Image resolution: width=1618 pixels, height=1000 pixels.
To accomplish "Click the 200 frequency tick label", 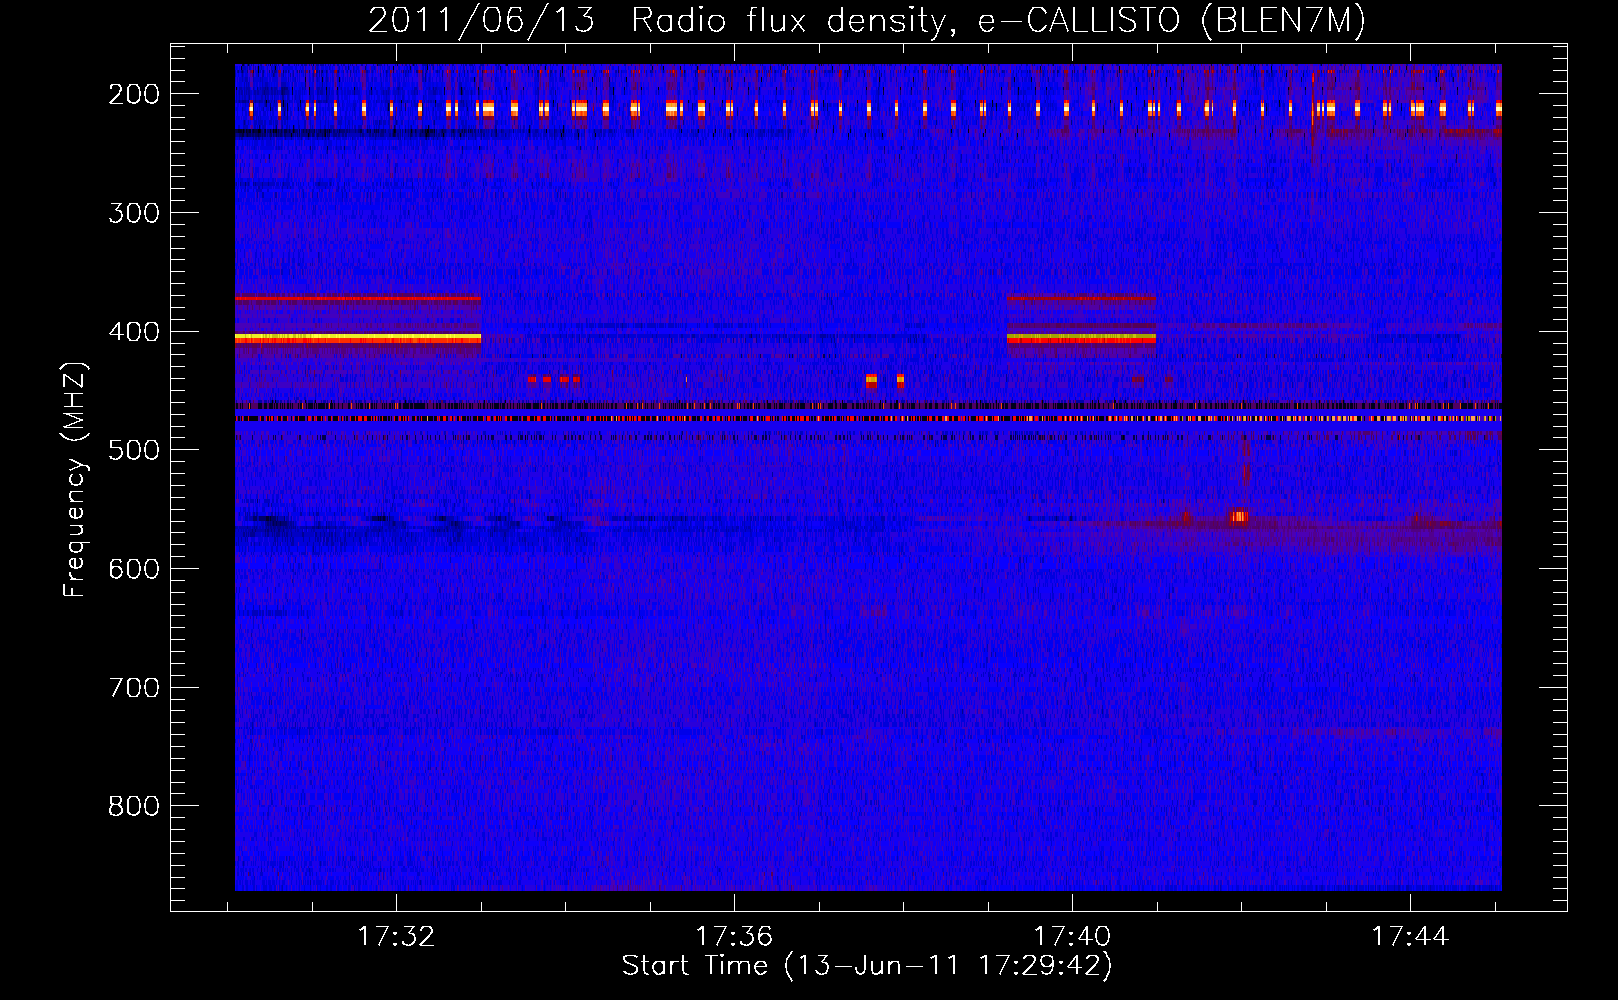I will [x=133, y=94].
